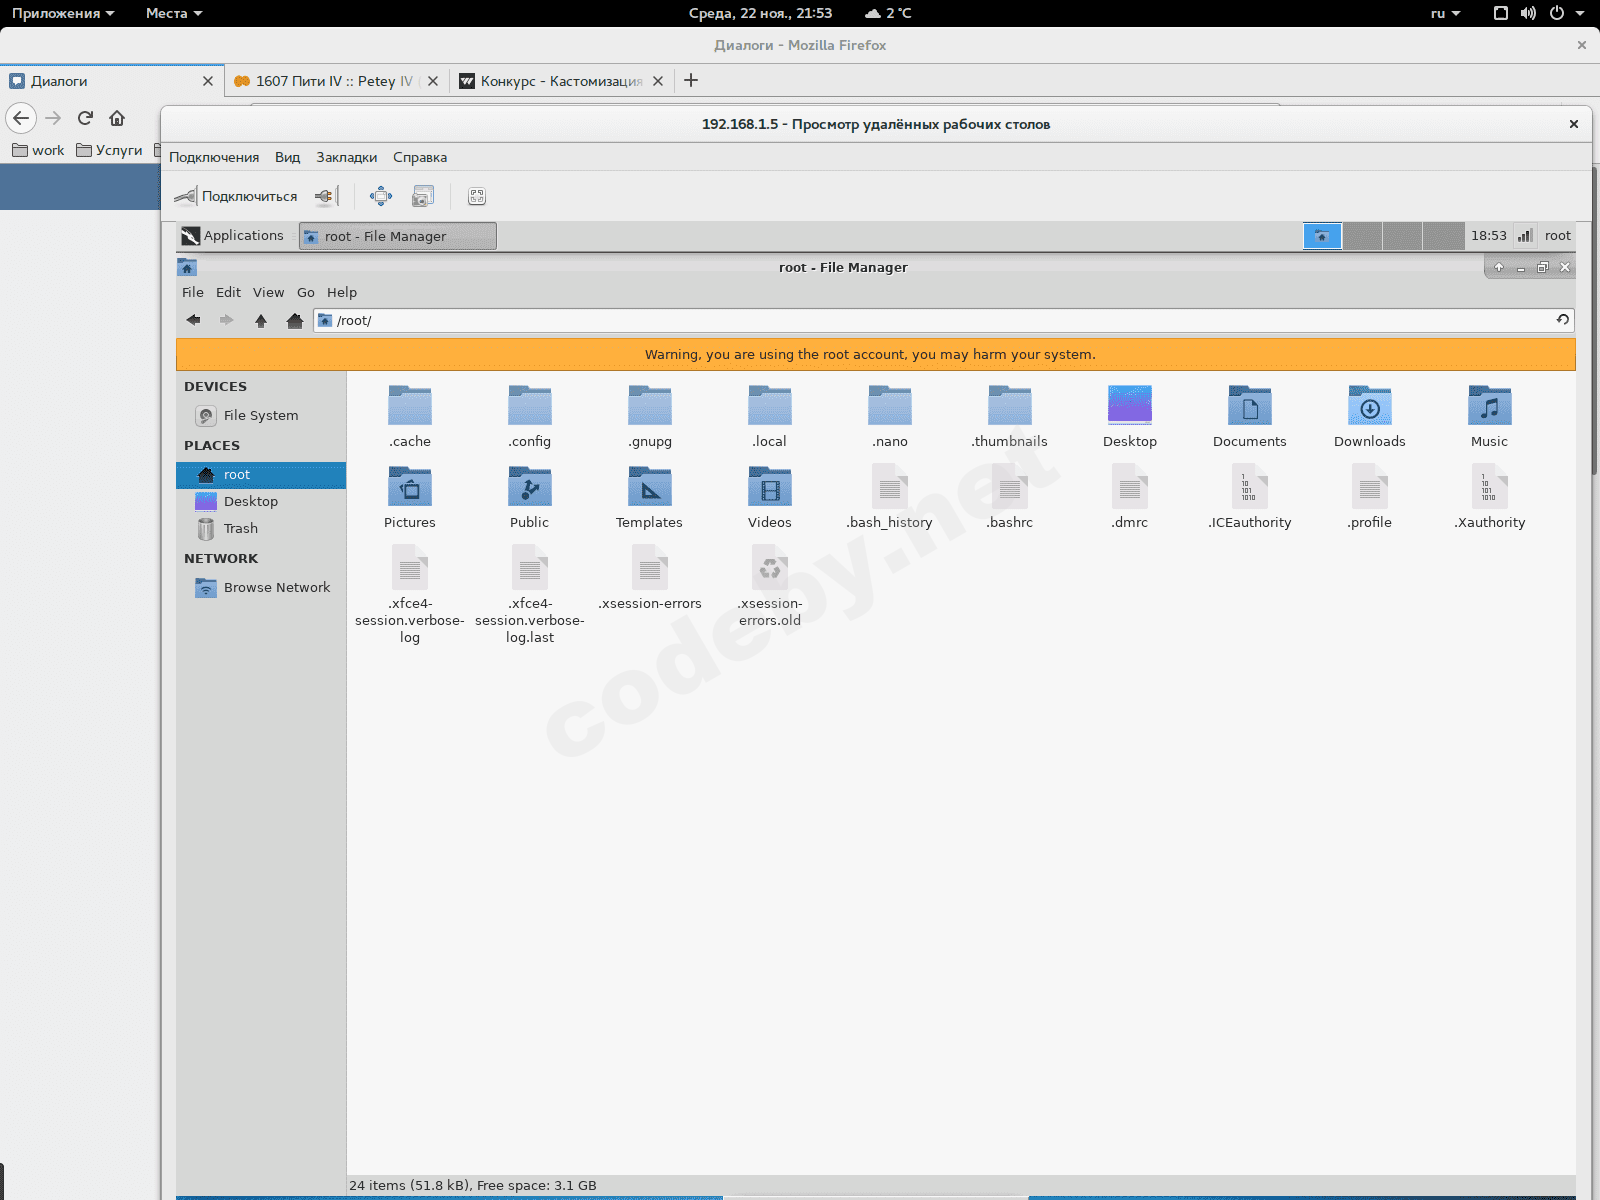Screen dimensions: 1600x1200
Task: Switch to the second workspace
Action: (1362, 236)
